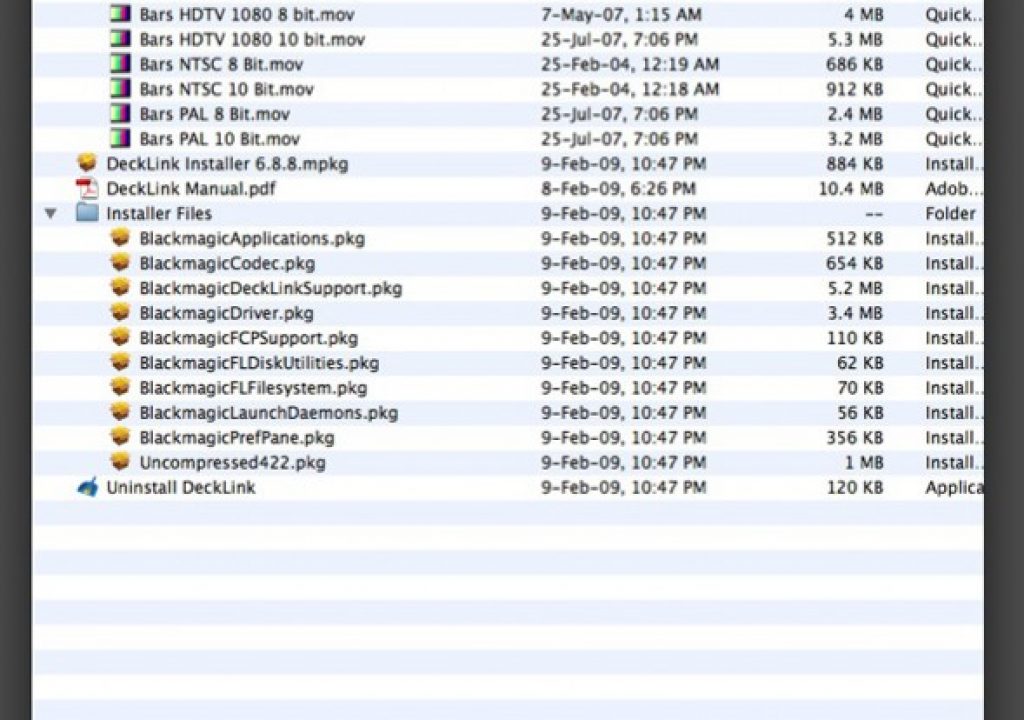The height and width of the screenshot is (720, 1024).
Task: Click the 56 KB size value
Action: [x=860, y=413]
